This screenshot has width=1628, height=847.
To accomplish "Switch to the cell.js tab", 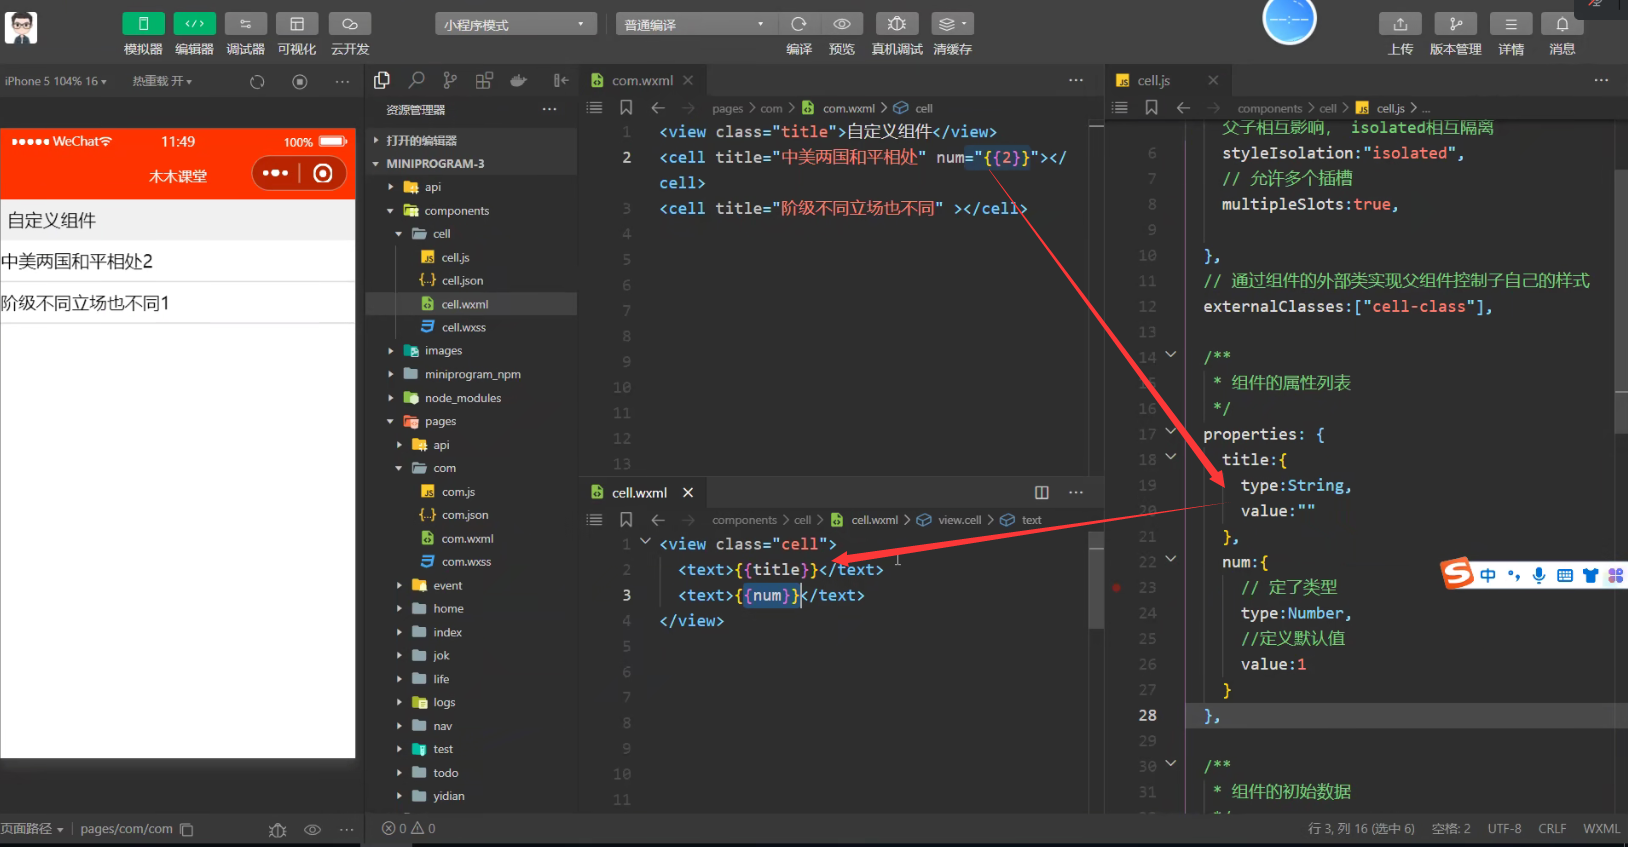I will point(1153,80).
